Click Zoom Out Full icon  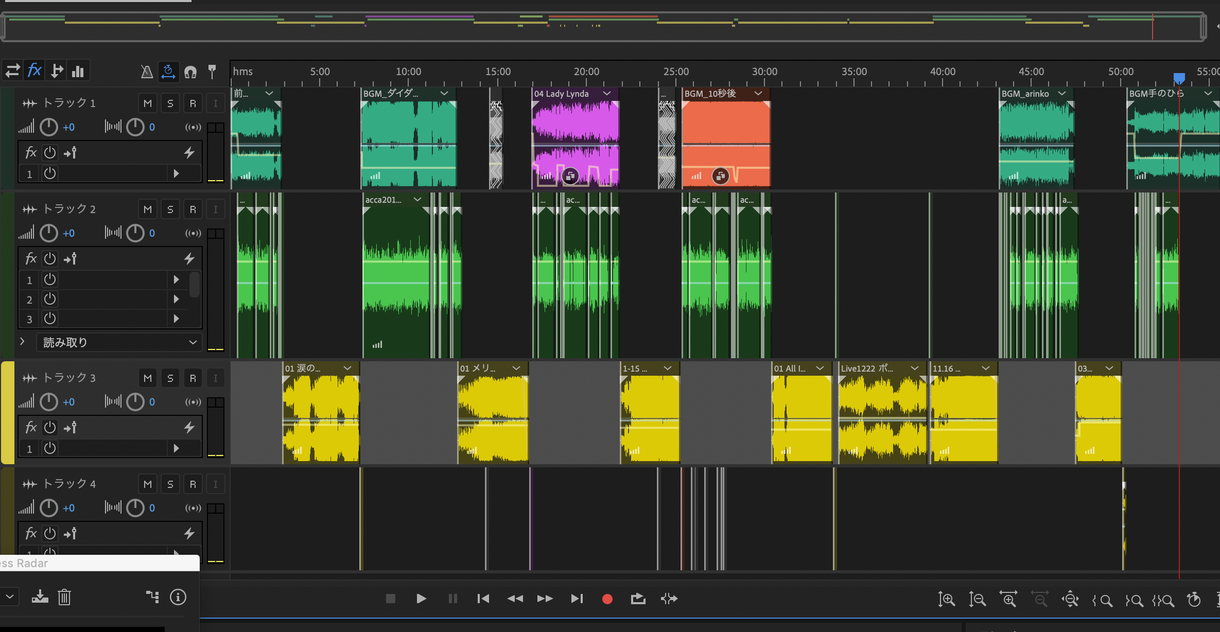click(1070, 599)
